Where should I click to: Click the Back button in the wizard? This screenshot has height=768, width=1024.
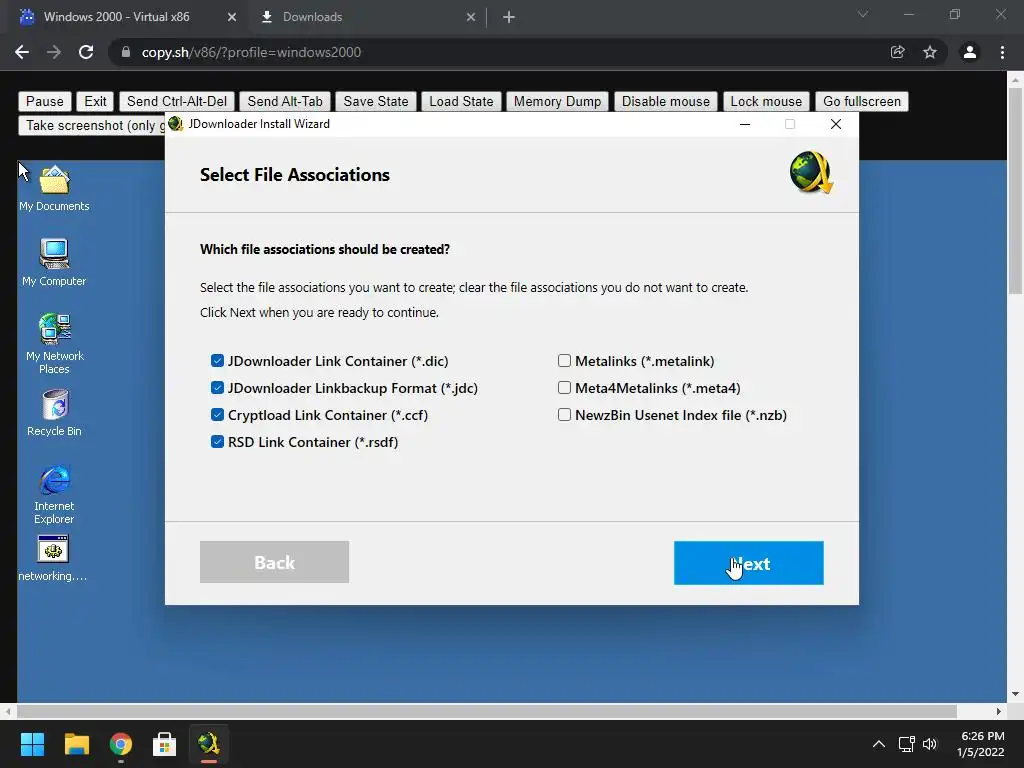click(x=274, y=562)
